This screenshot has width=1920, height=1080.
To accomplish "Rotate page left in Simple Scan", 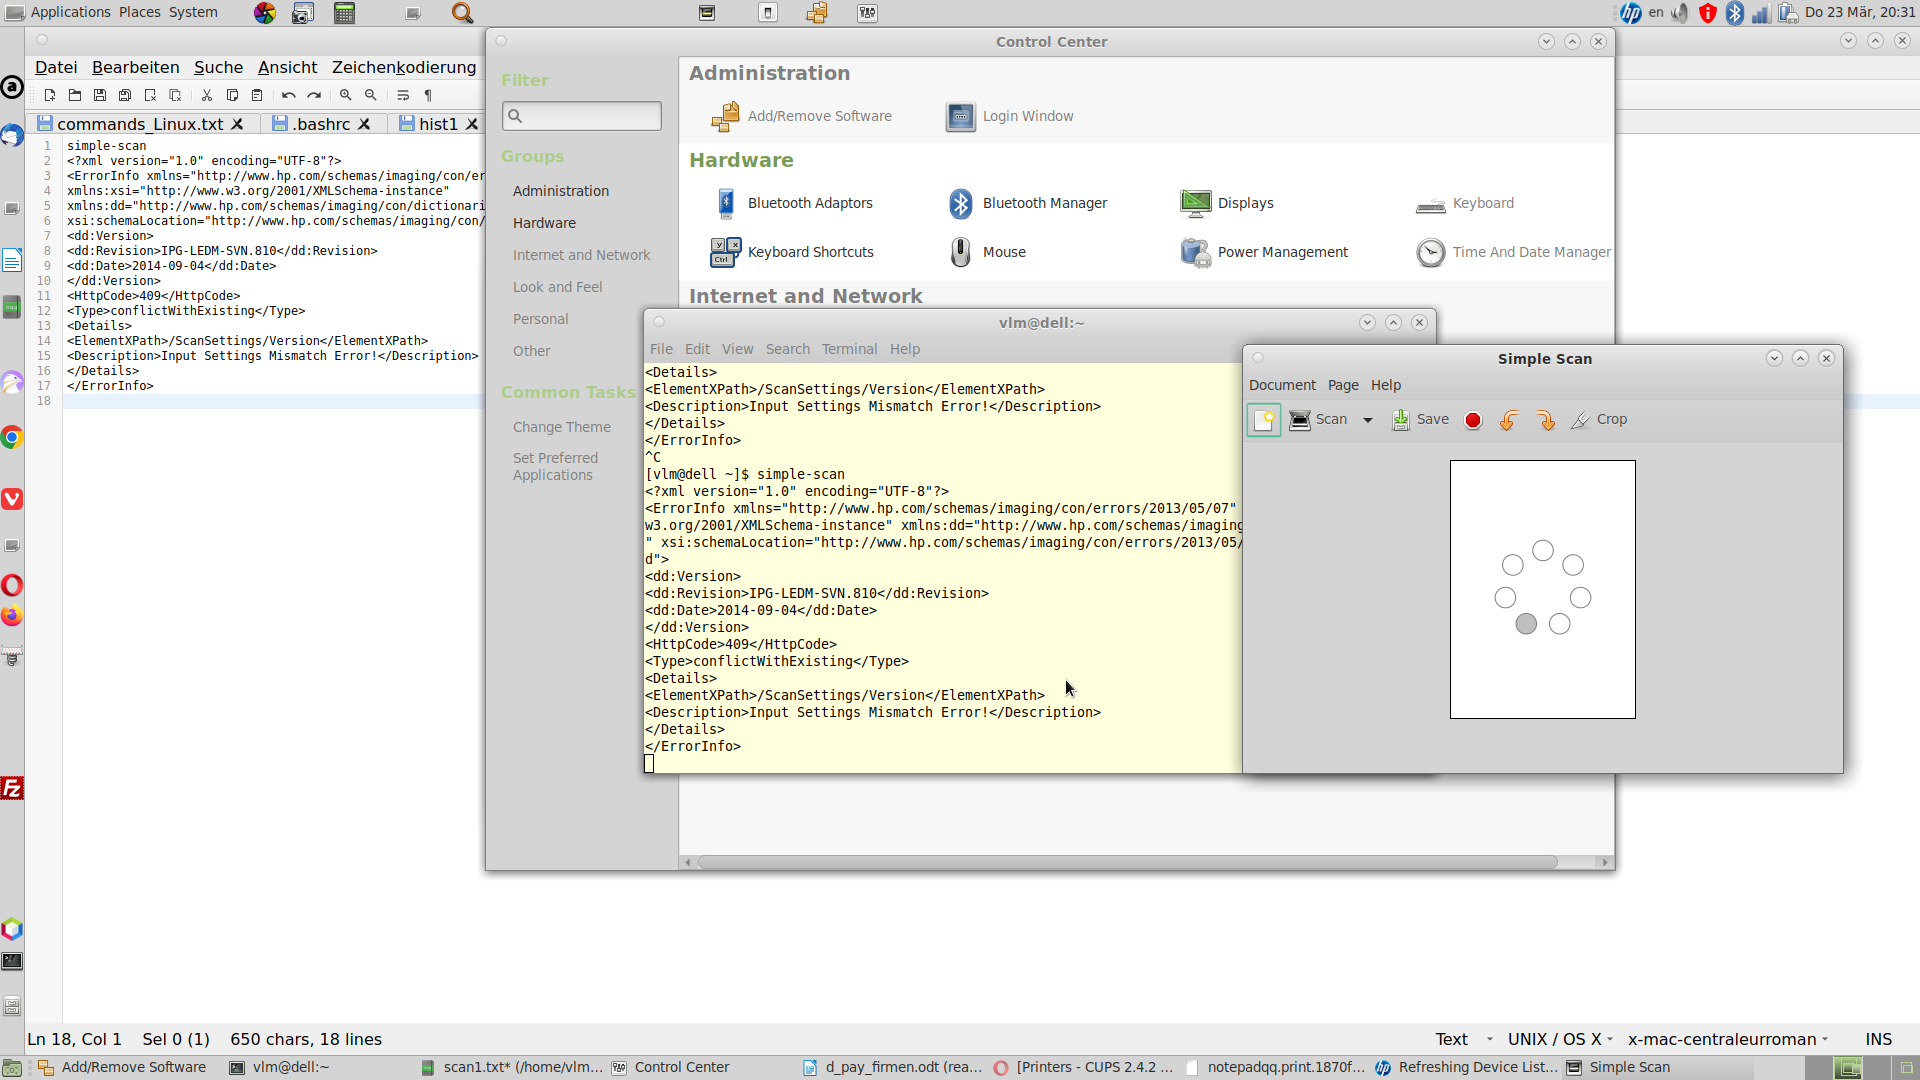I will [x=1509, y=420].
